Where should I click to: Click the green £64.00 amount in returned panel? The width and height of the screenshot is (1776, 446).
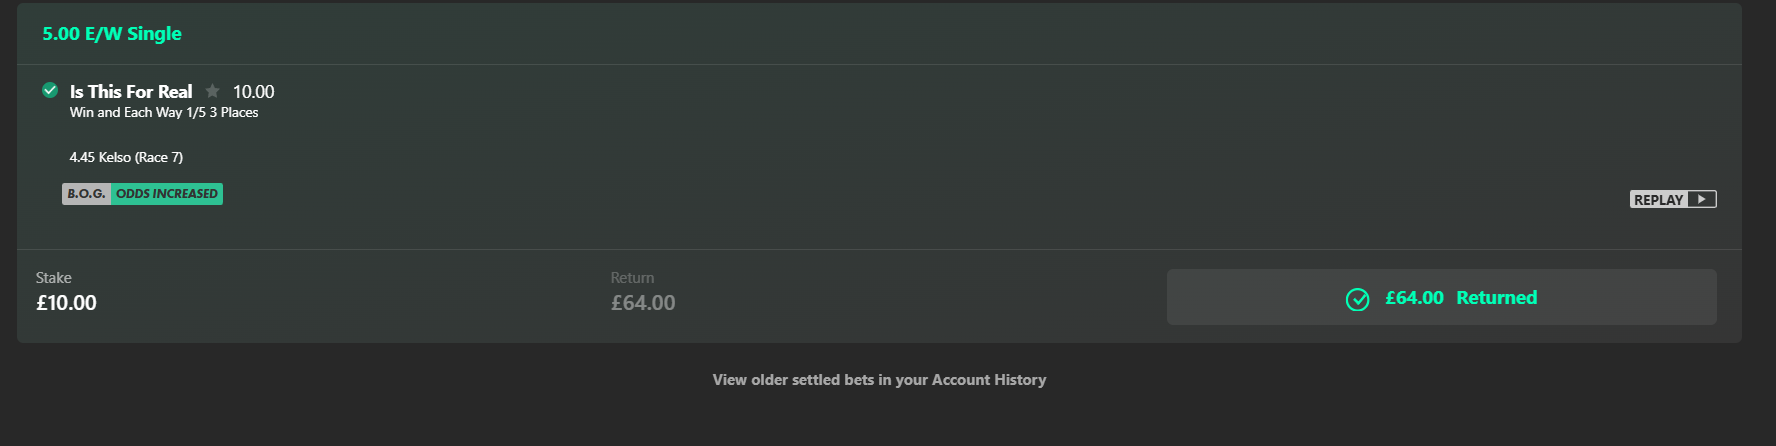1414,298
